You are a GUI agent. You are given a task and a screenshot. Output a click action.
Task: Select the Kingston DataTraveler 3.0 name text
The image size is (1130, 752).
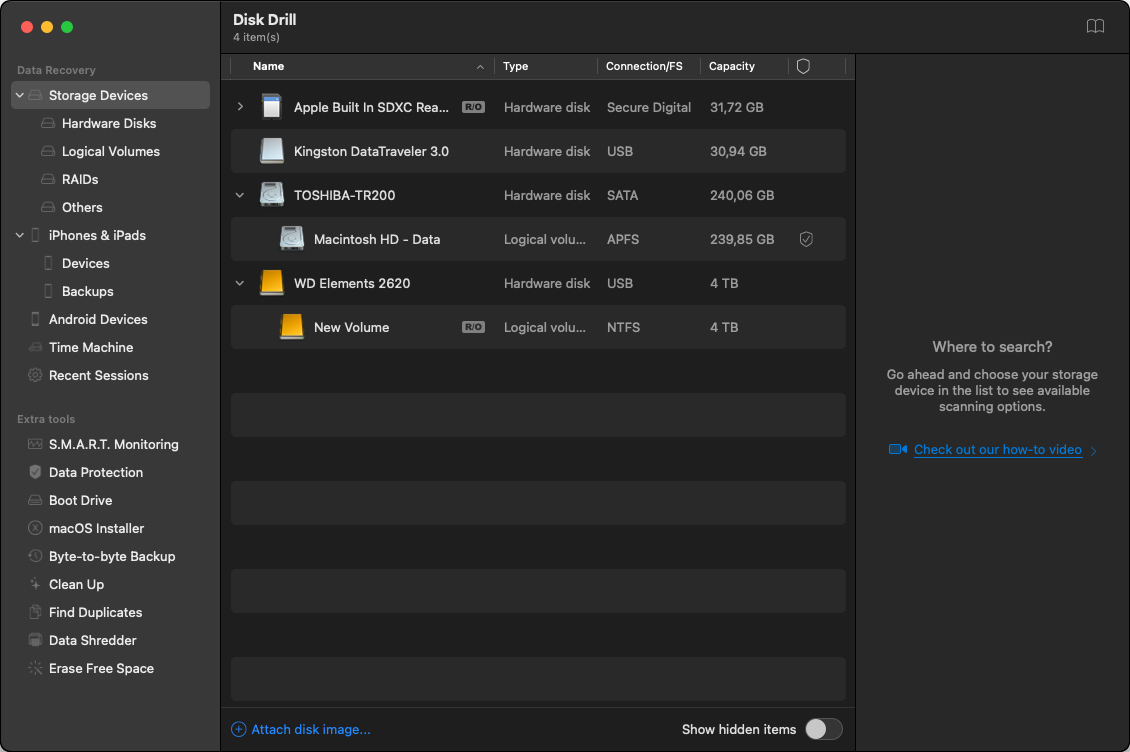[371, 151]
